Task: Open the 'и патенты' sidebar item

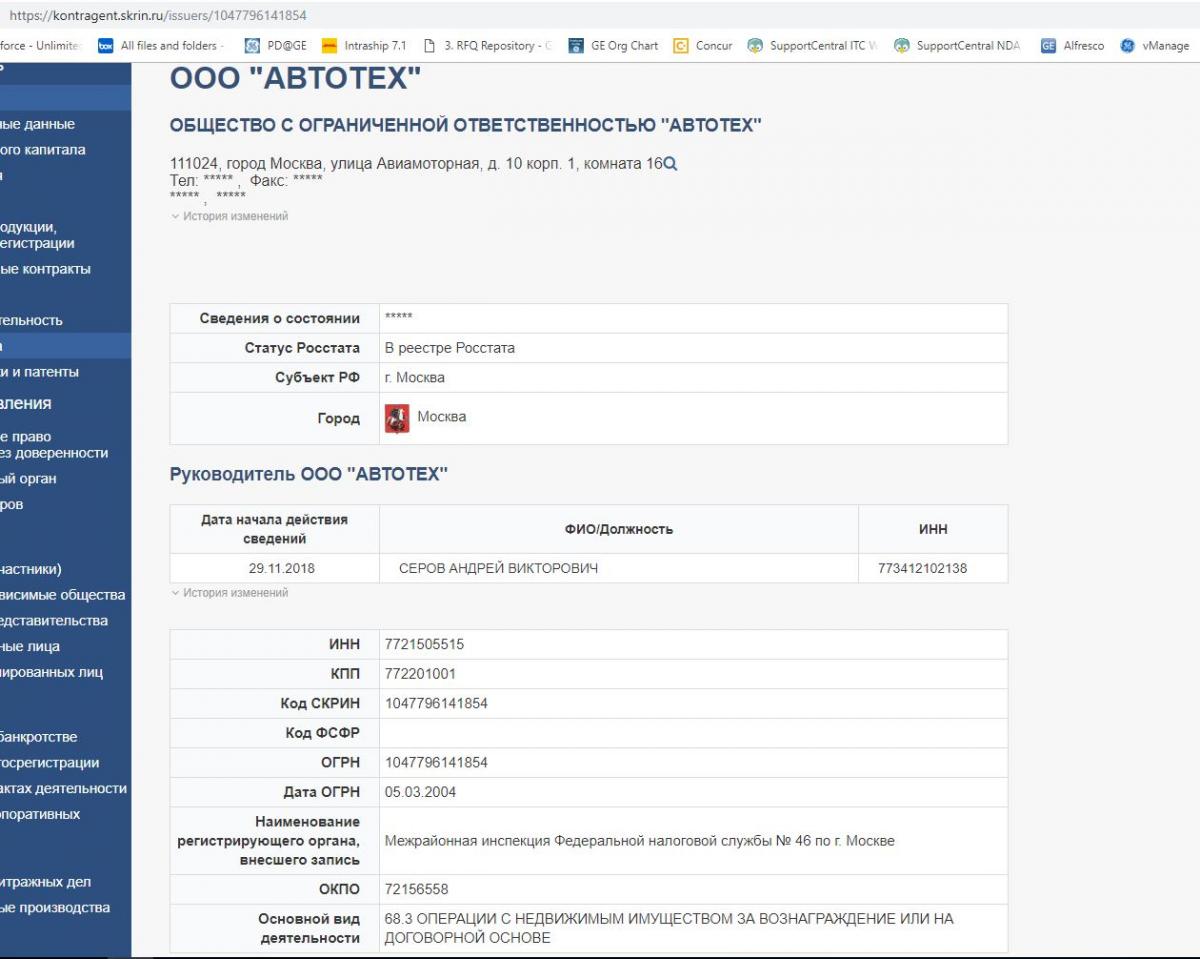Action: pyautogui.click(x=40, y=372)
